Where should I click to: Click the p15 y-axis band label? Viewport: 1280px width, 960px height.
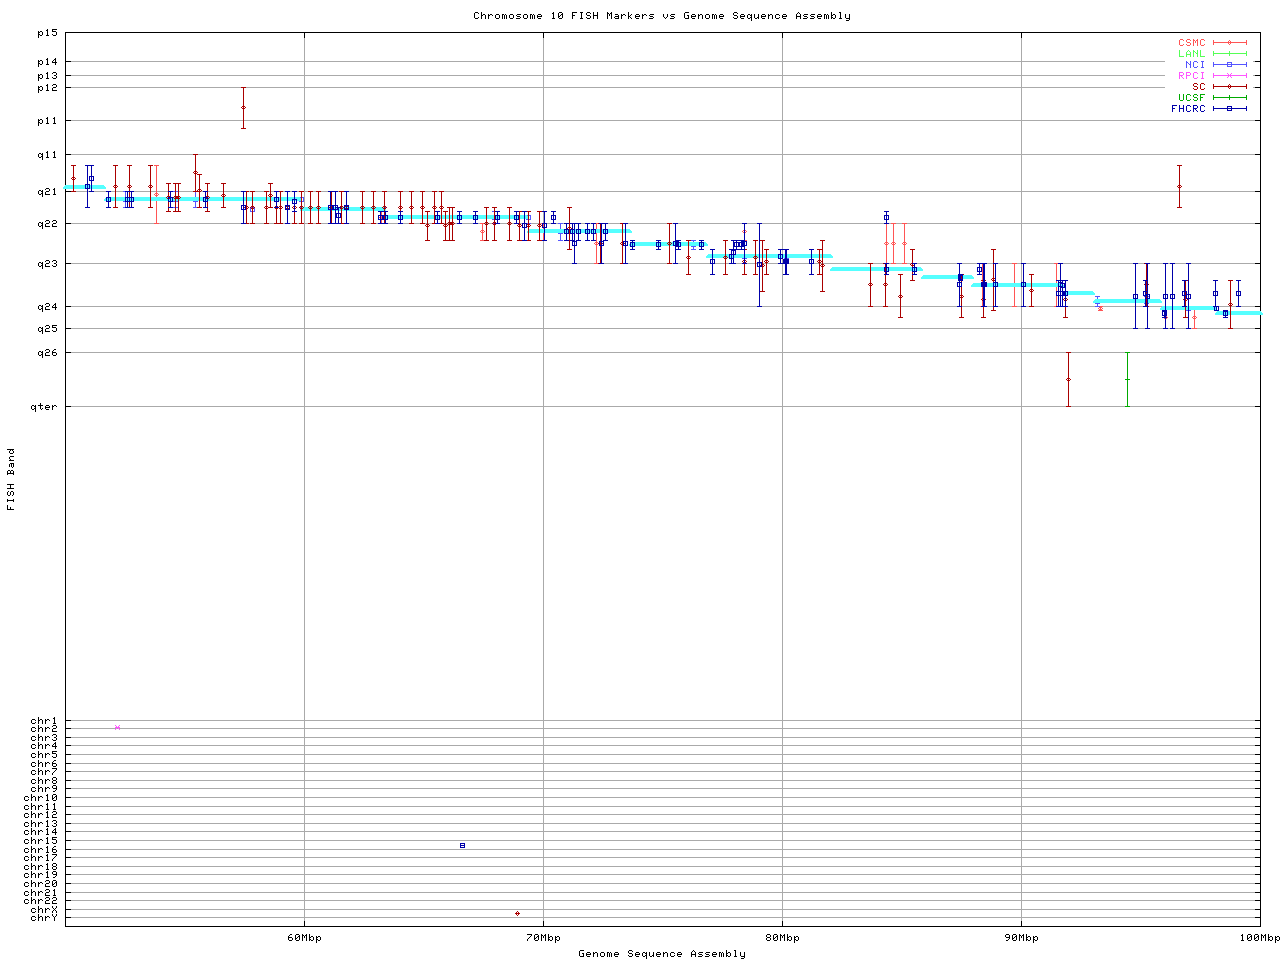click(47, 33)
